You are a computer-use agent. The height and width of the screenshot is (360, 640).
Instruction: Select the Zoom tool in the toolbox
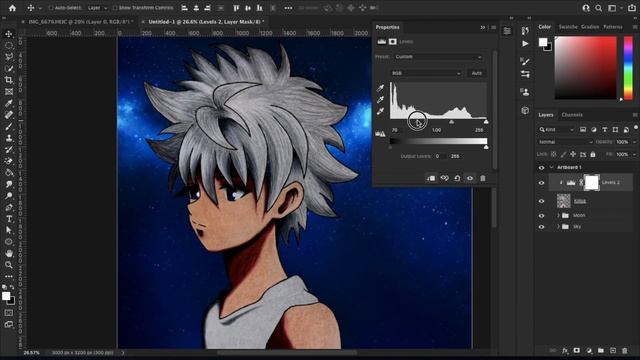(x=9, y=265)
